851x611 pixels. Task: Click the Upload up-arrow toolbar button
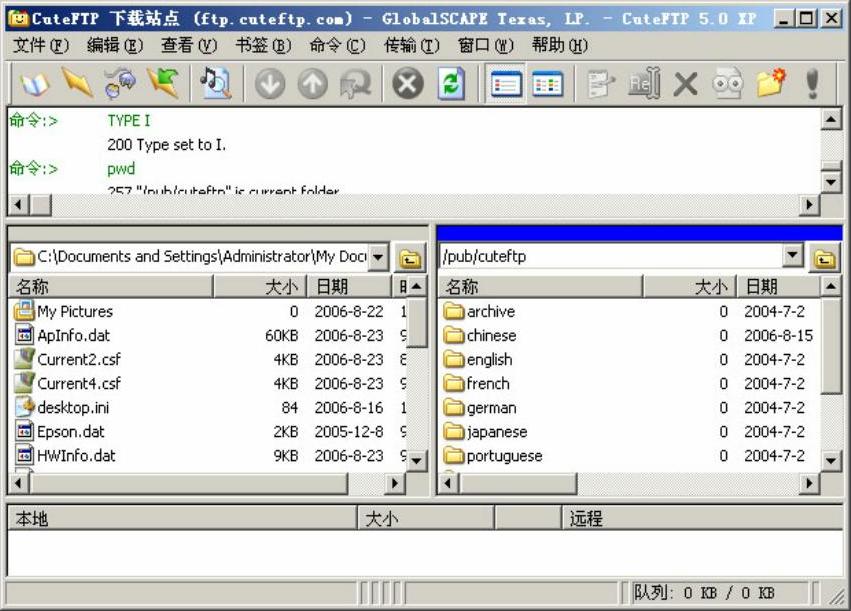313,84
